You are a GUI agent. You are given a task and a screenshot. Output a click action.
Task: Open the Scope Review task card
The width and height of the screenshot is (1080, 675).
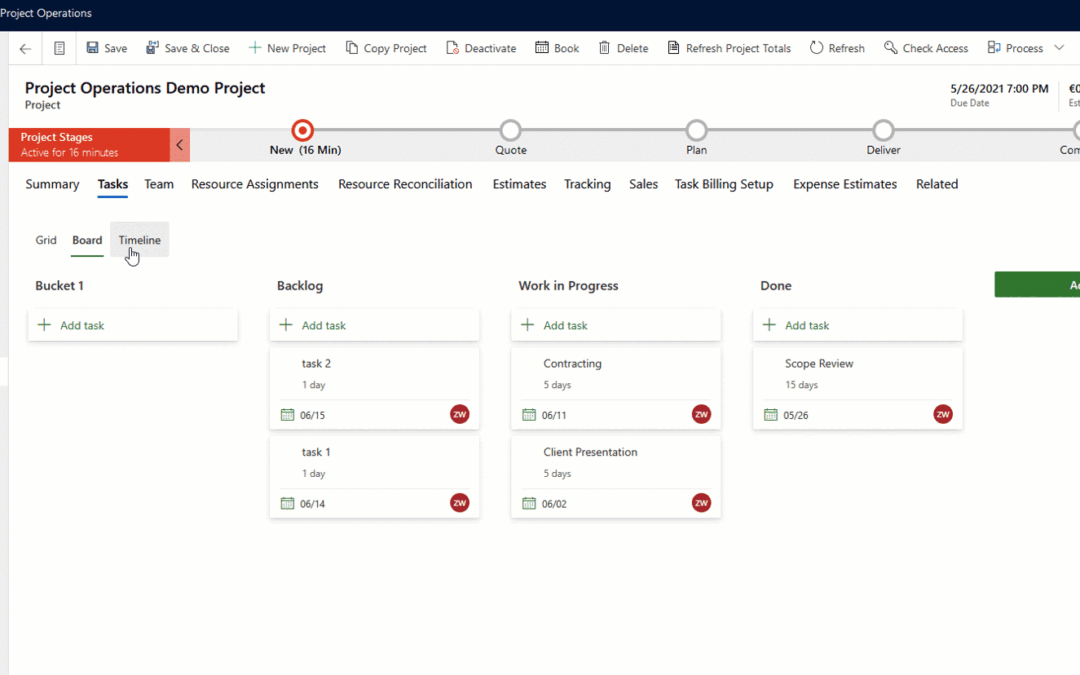pos(858,388)
